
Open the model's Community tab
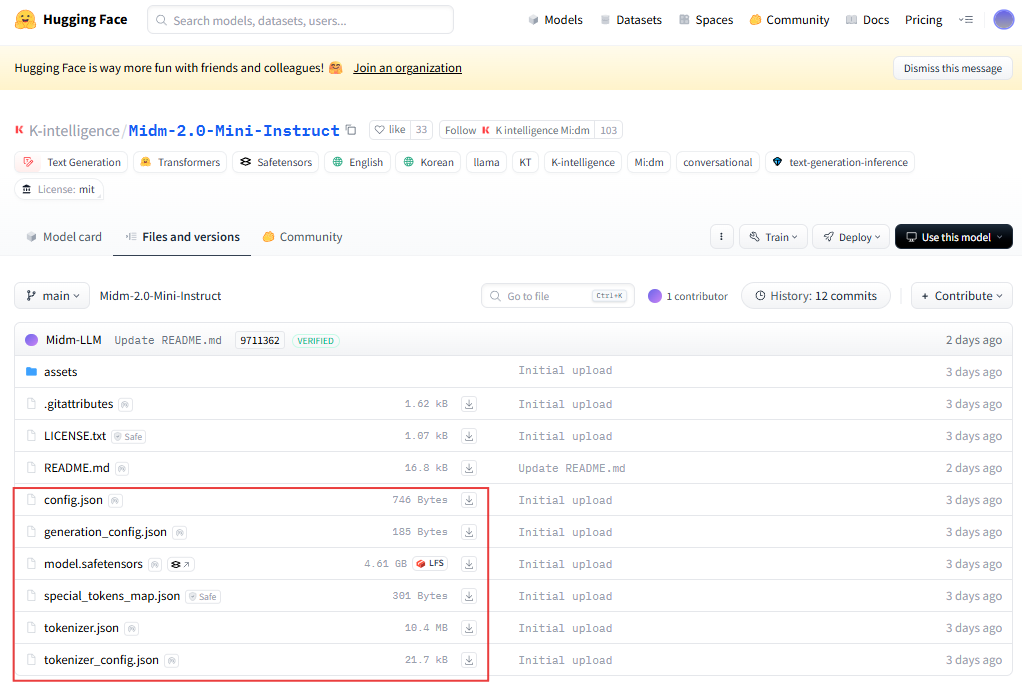302,237
